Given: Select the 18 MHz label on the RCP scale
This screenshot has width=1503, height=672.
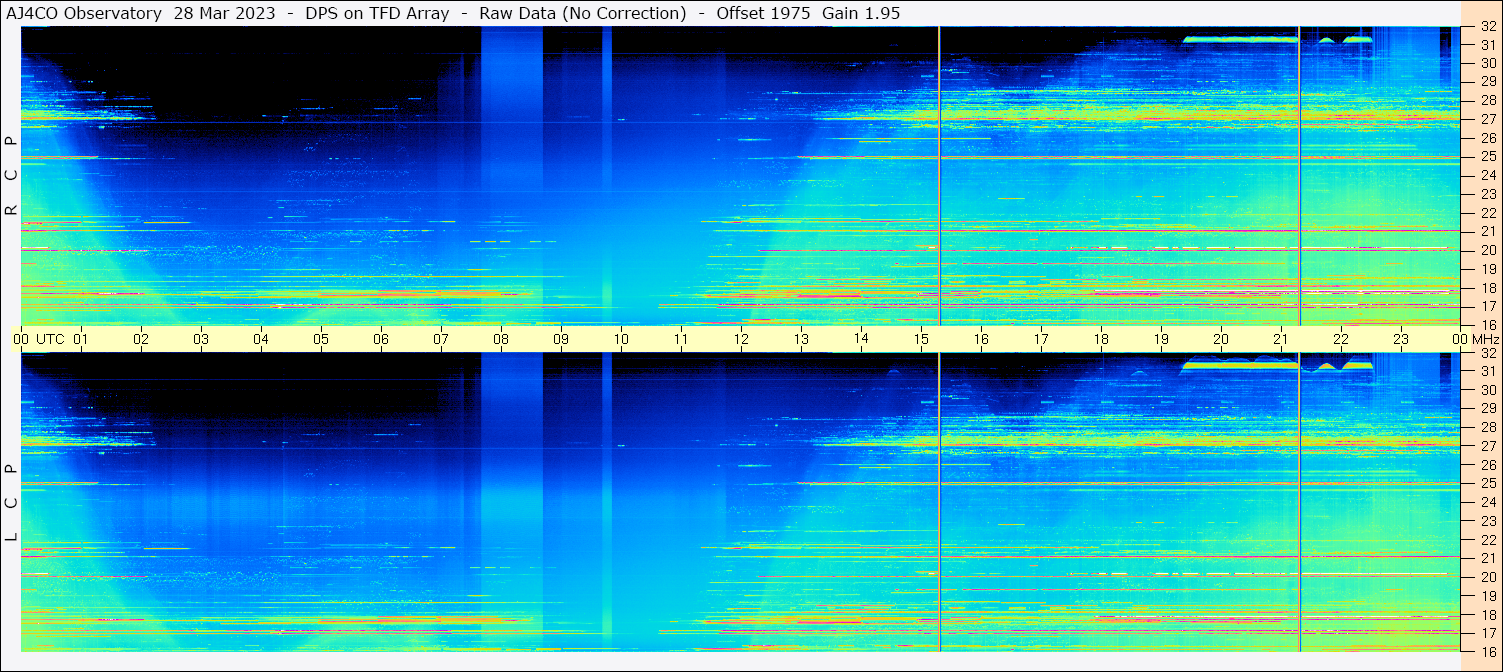Looking at the screenshot, I should point(1488,288).
